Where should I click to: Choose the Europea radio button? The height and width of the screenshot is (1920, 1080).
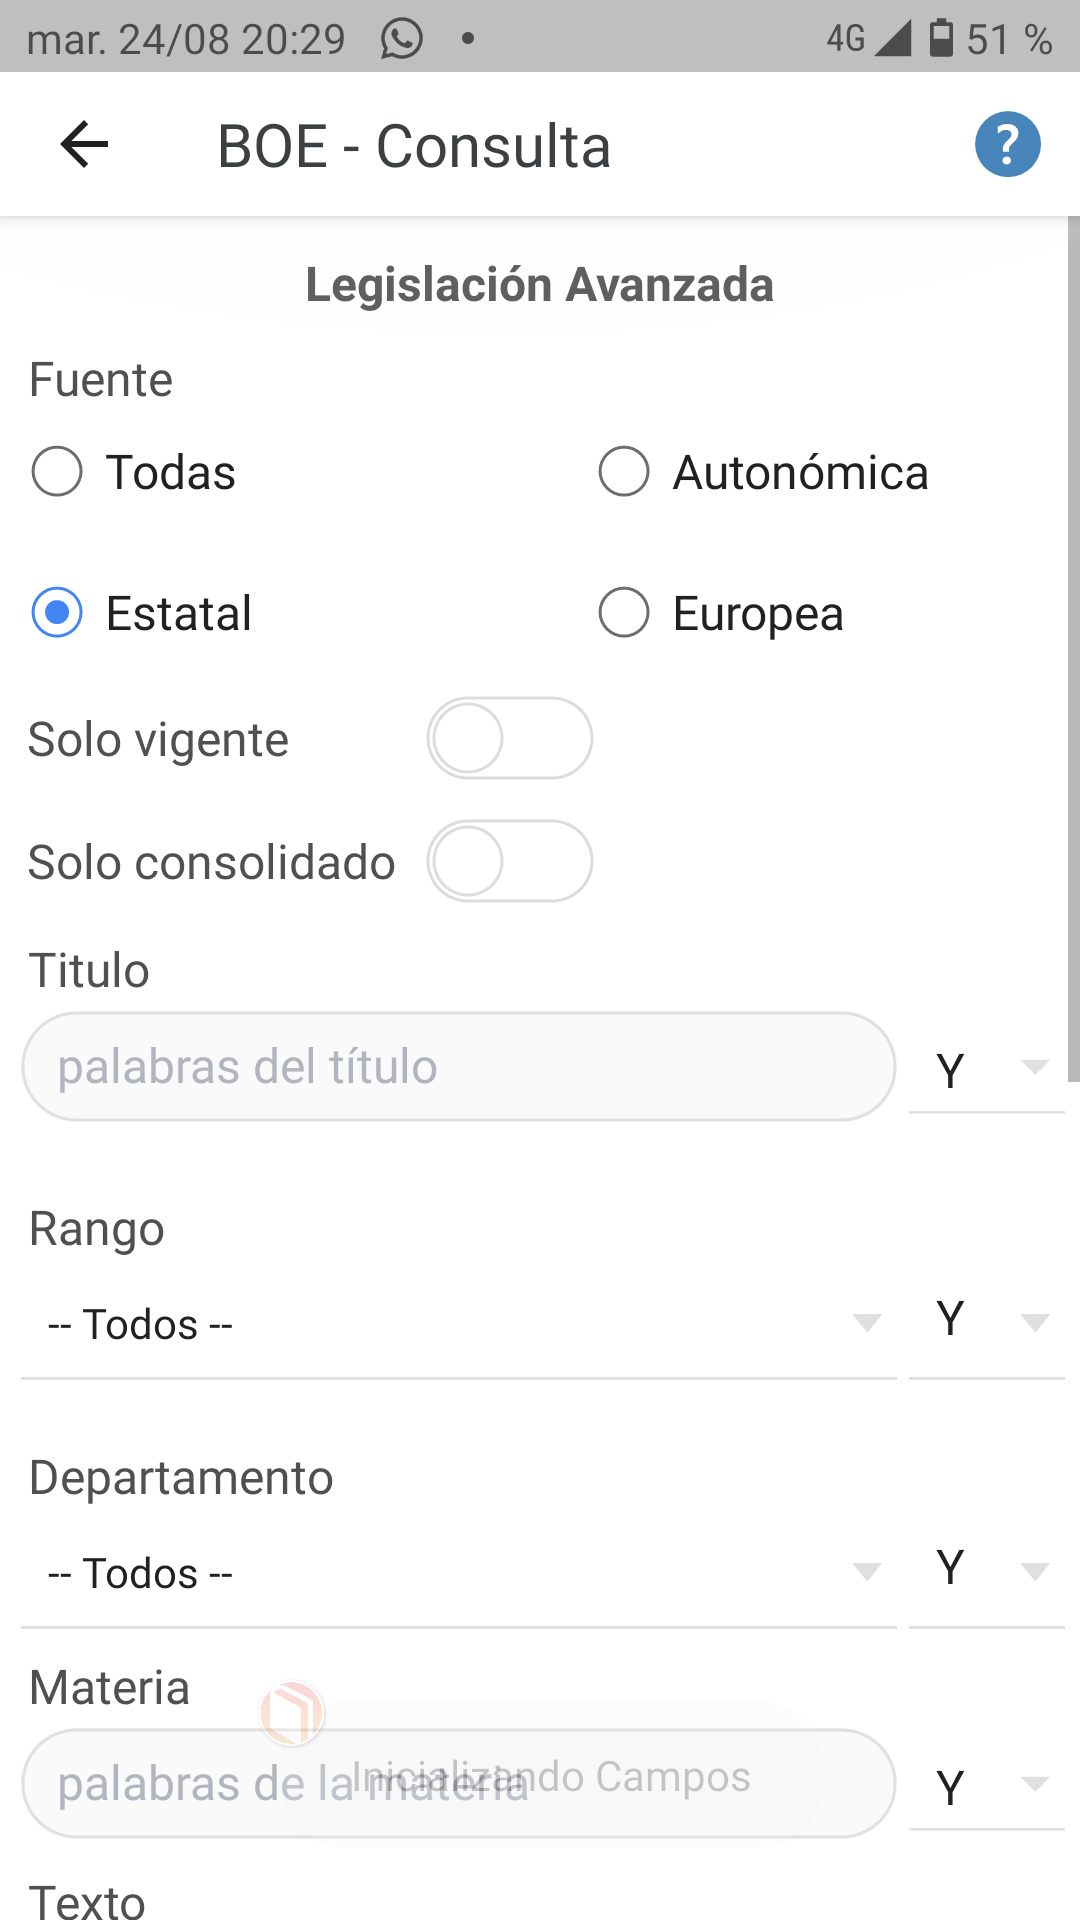coord(624,613)
